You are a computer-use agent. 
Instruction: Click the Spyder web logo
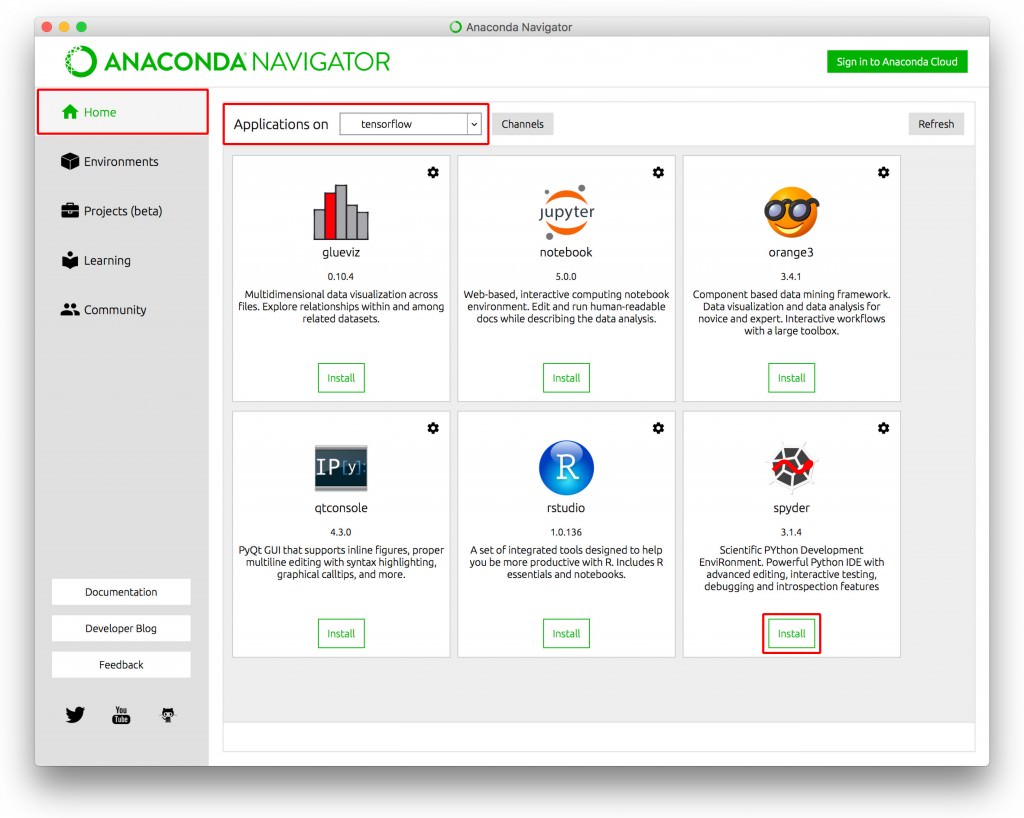tap(792, 467)
